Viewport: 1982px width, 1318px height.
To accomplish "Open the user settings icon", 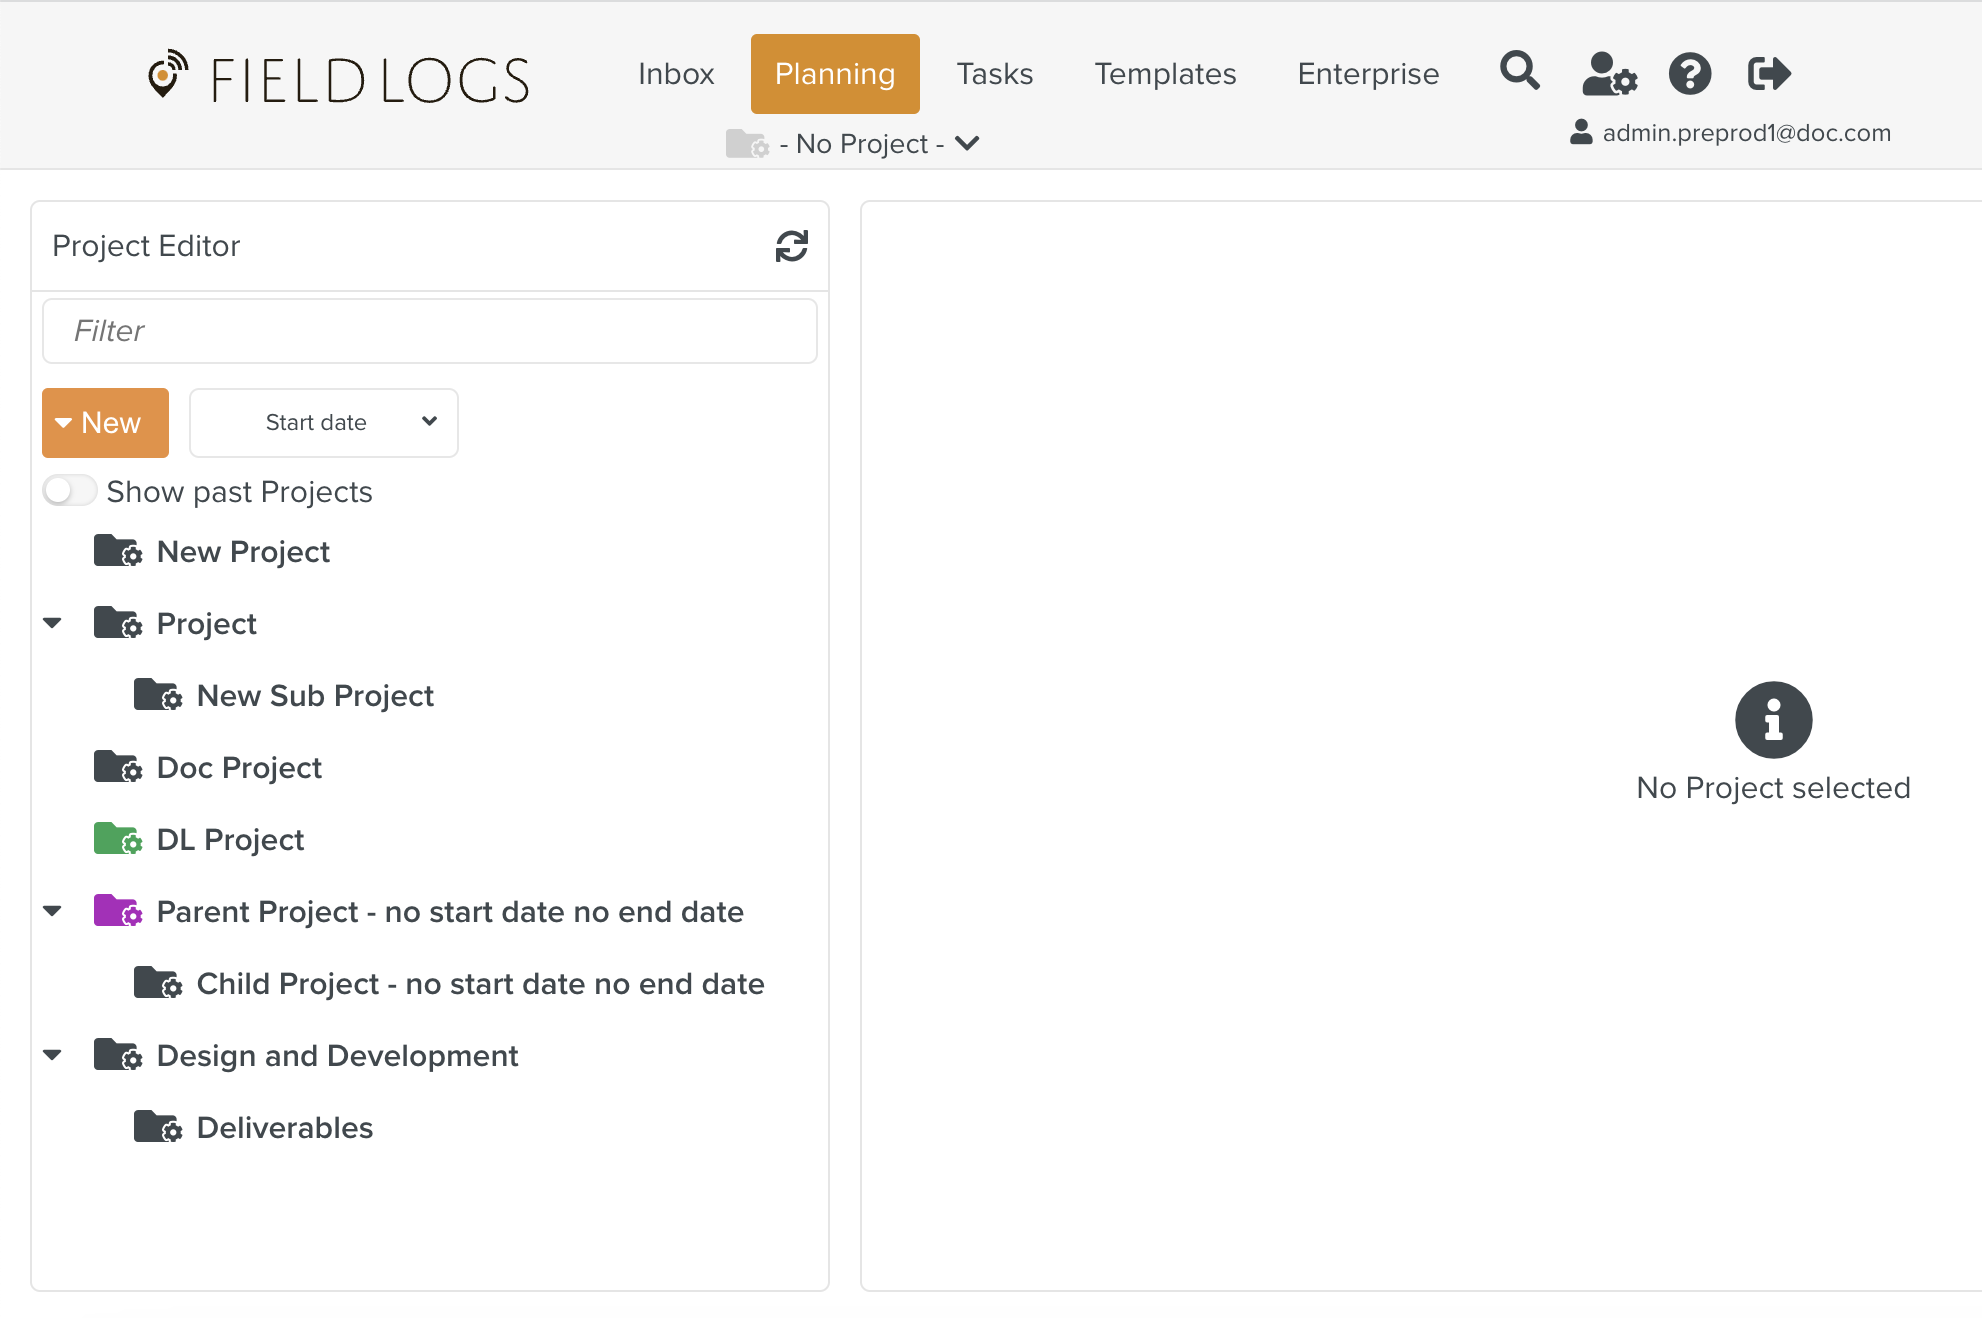I will click(1608, 73).
